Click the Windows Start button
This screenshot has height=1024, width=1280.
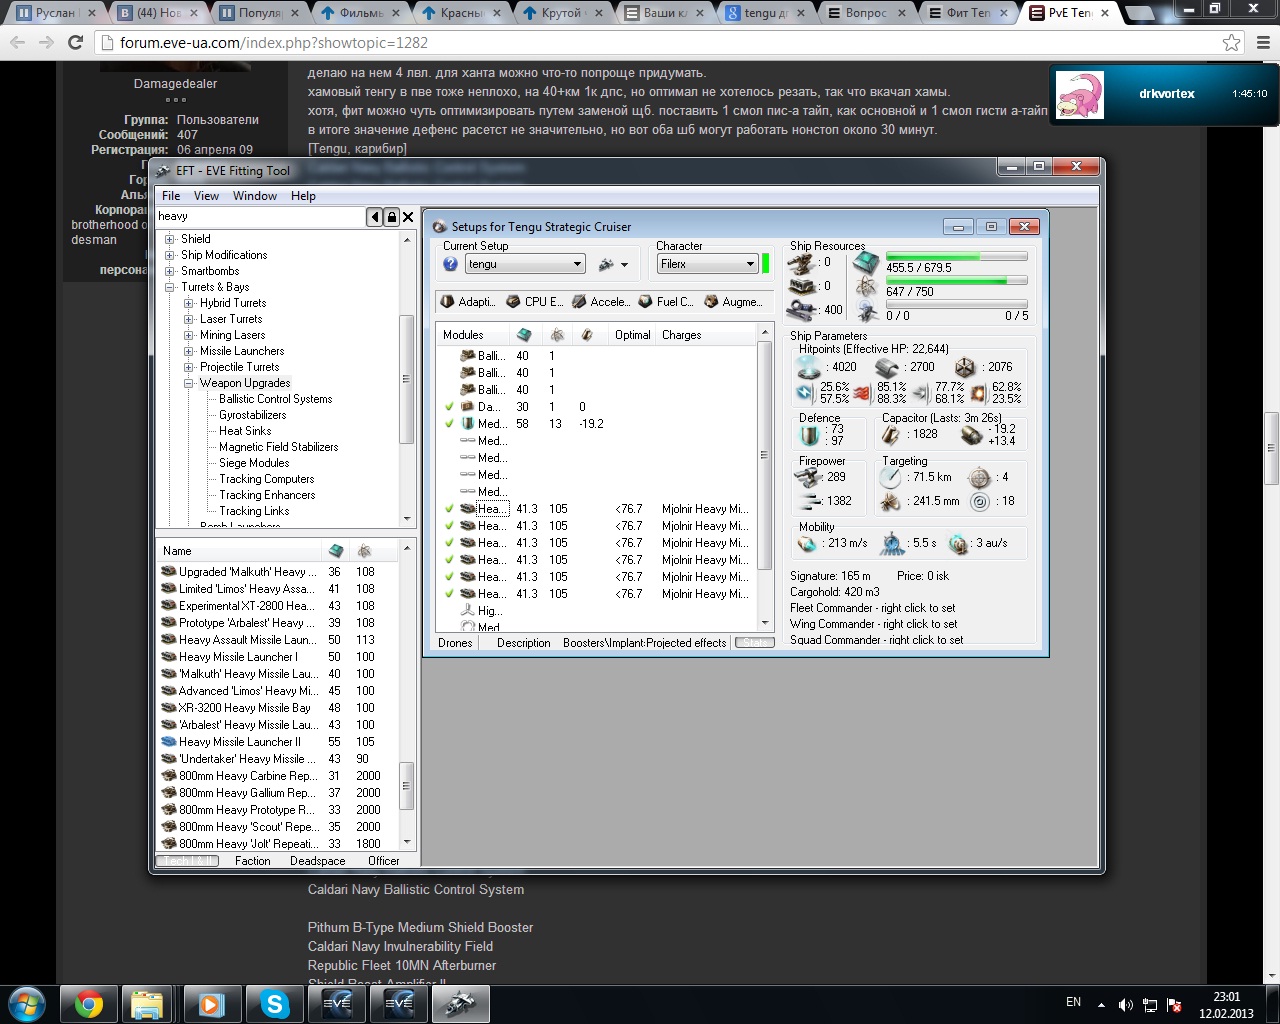pyautogui.click(x=26, y=1003)
